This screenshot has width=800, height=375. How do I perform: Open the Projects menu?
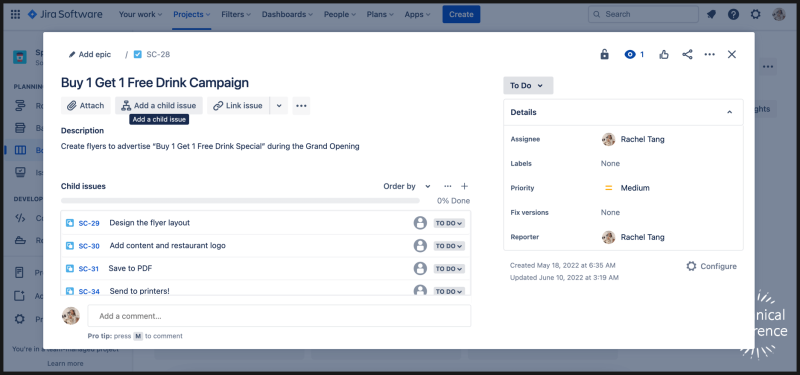click(x=192, y=14)
